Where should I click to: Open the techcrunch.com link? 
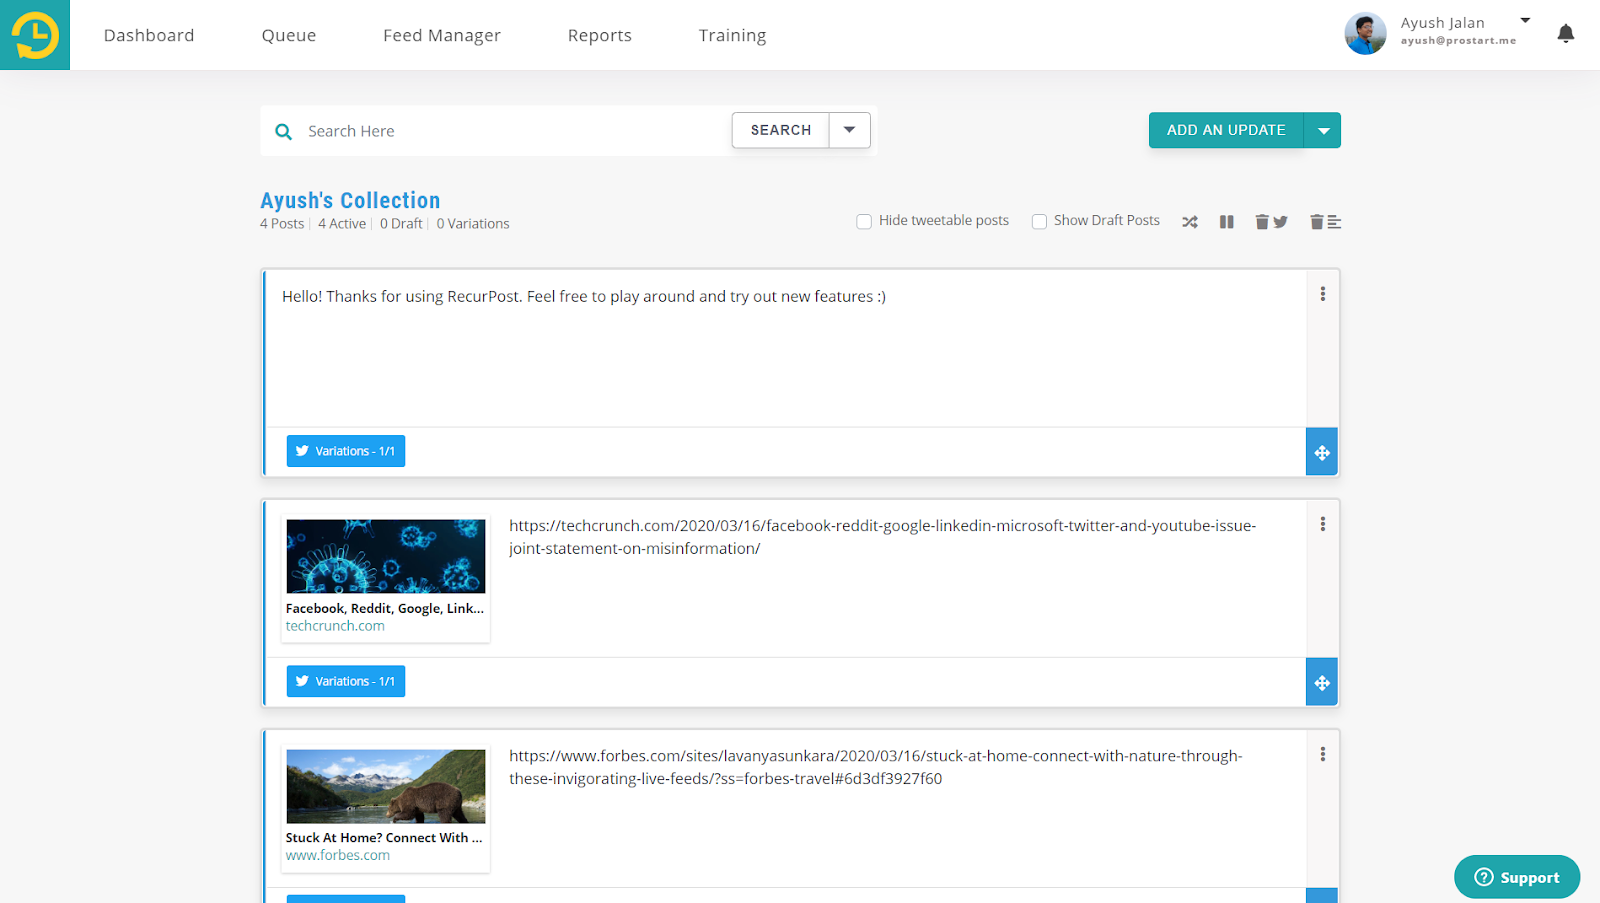335,626
